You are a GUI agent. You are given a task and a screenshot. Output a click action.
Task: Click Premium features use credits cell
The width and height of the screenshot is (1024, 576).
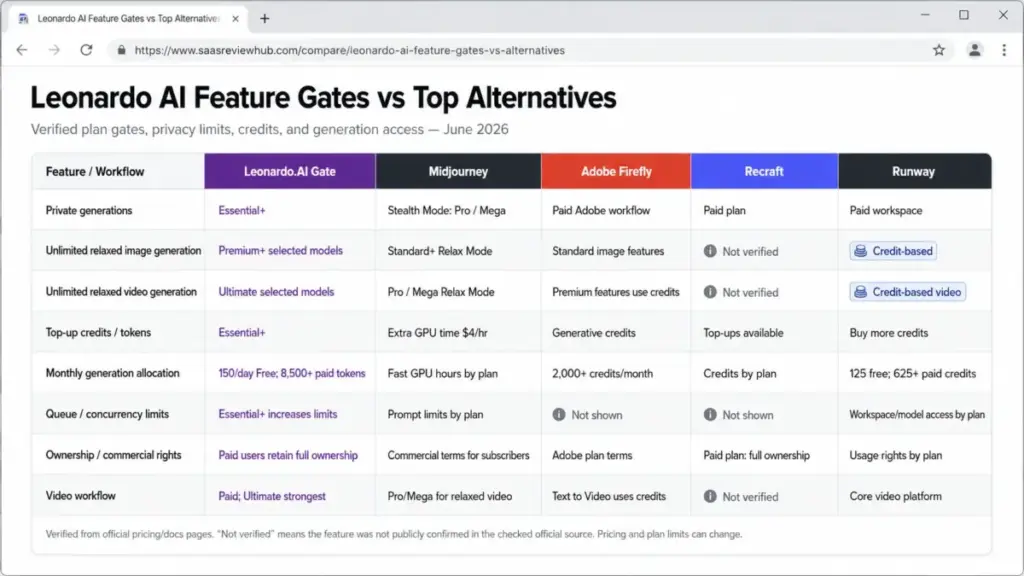[616, 292]
